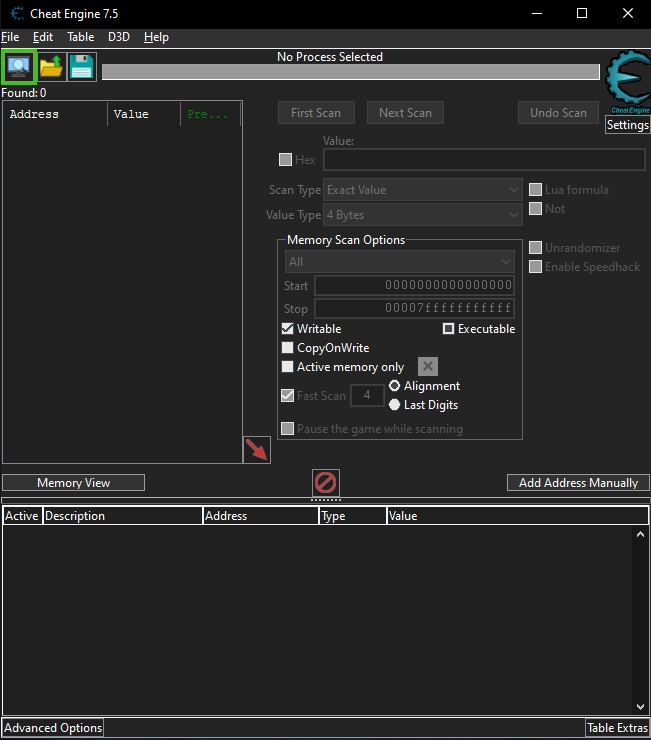The image size is (651, 740).
Task: Click the Fast Scan alignment value field
Action: [x=367, y=395]
